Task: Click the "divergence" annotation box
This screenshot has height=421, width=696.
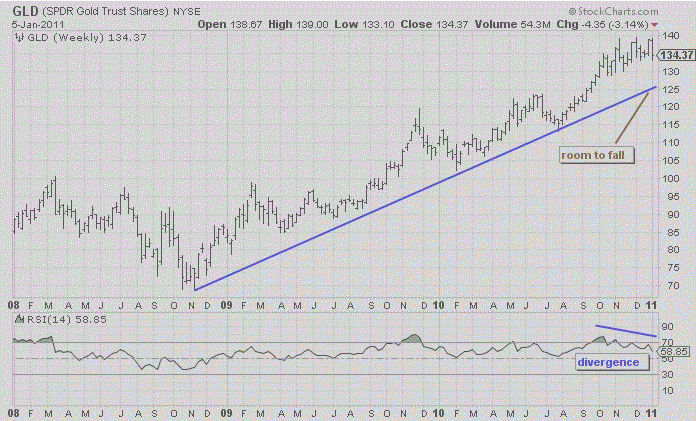Action: click(x=613, y=362)
